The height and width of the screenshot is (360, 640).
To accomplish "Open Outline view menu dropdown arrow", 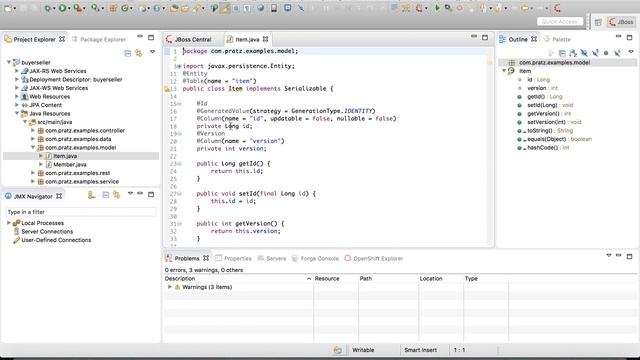I will (x=631, y=52).
